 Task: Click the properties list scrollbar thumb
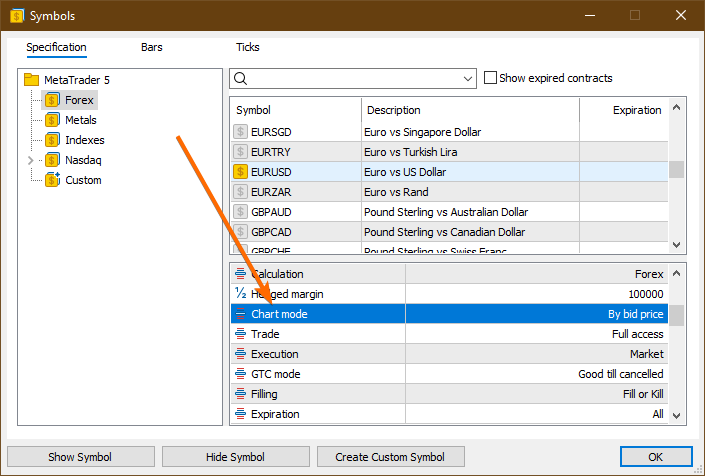tap(676, 315)
